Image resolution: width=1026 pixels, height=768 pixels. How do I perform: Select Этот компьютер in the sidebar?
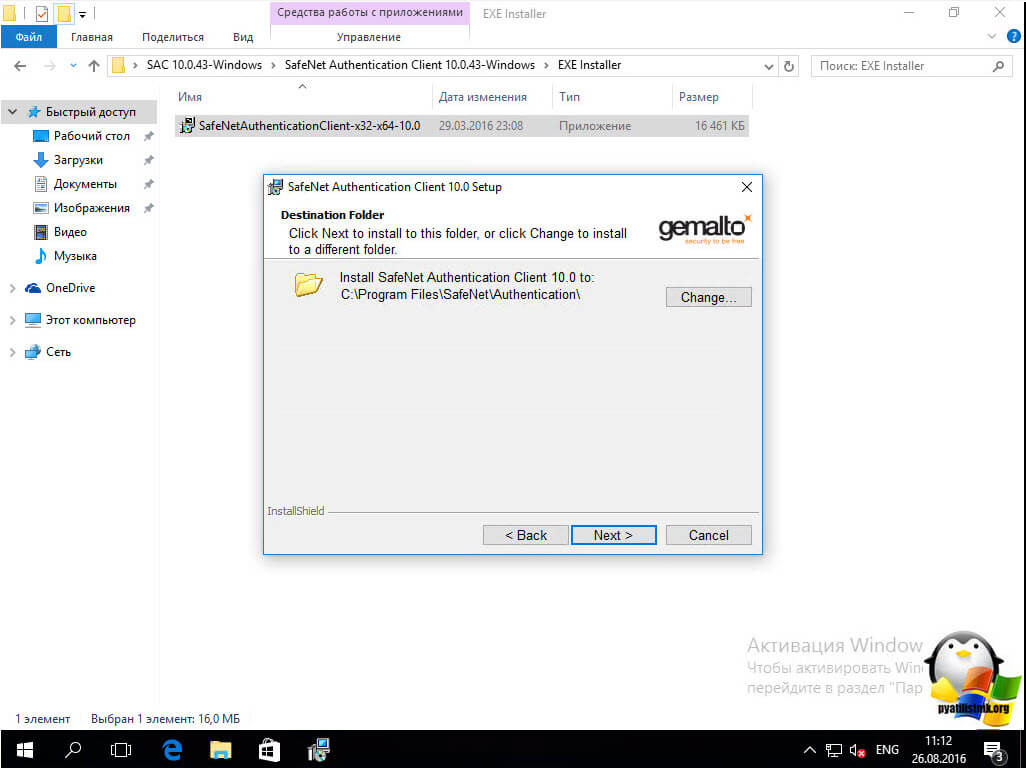point(90,320)
